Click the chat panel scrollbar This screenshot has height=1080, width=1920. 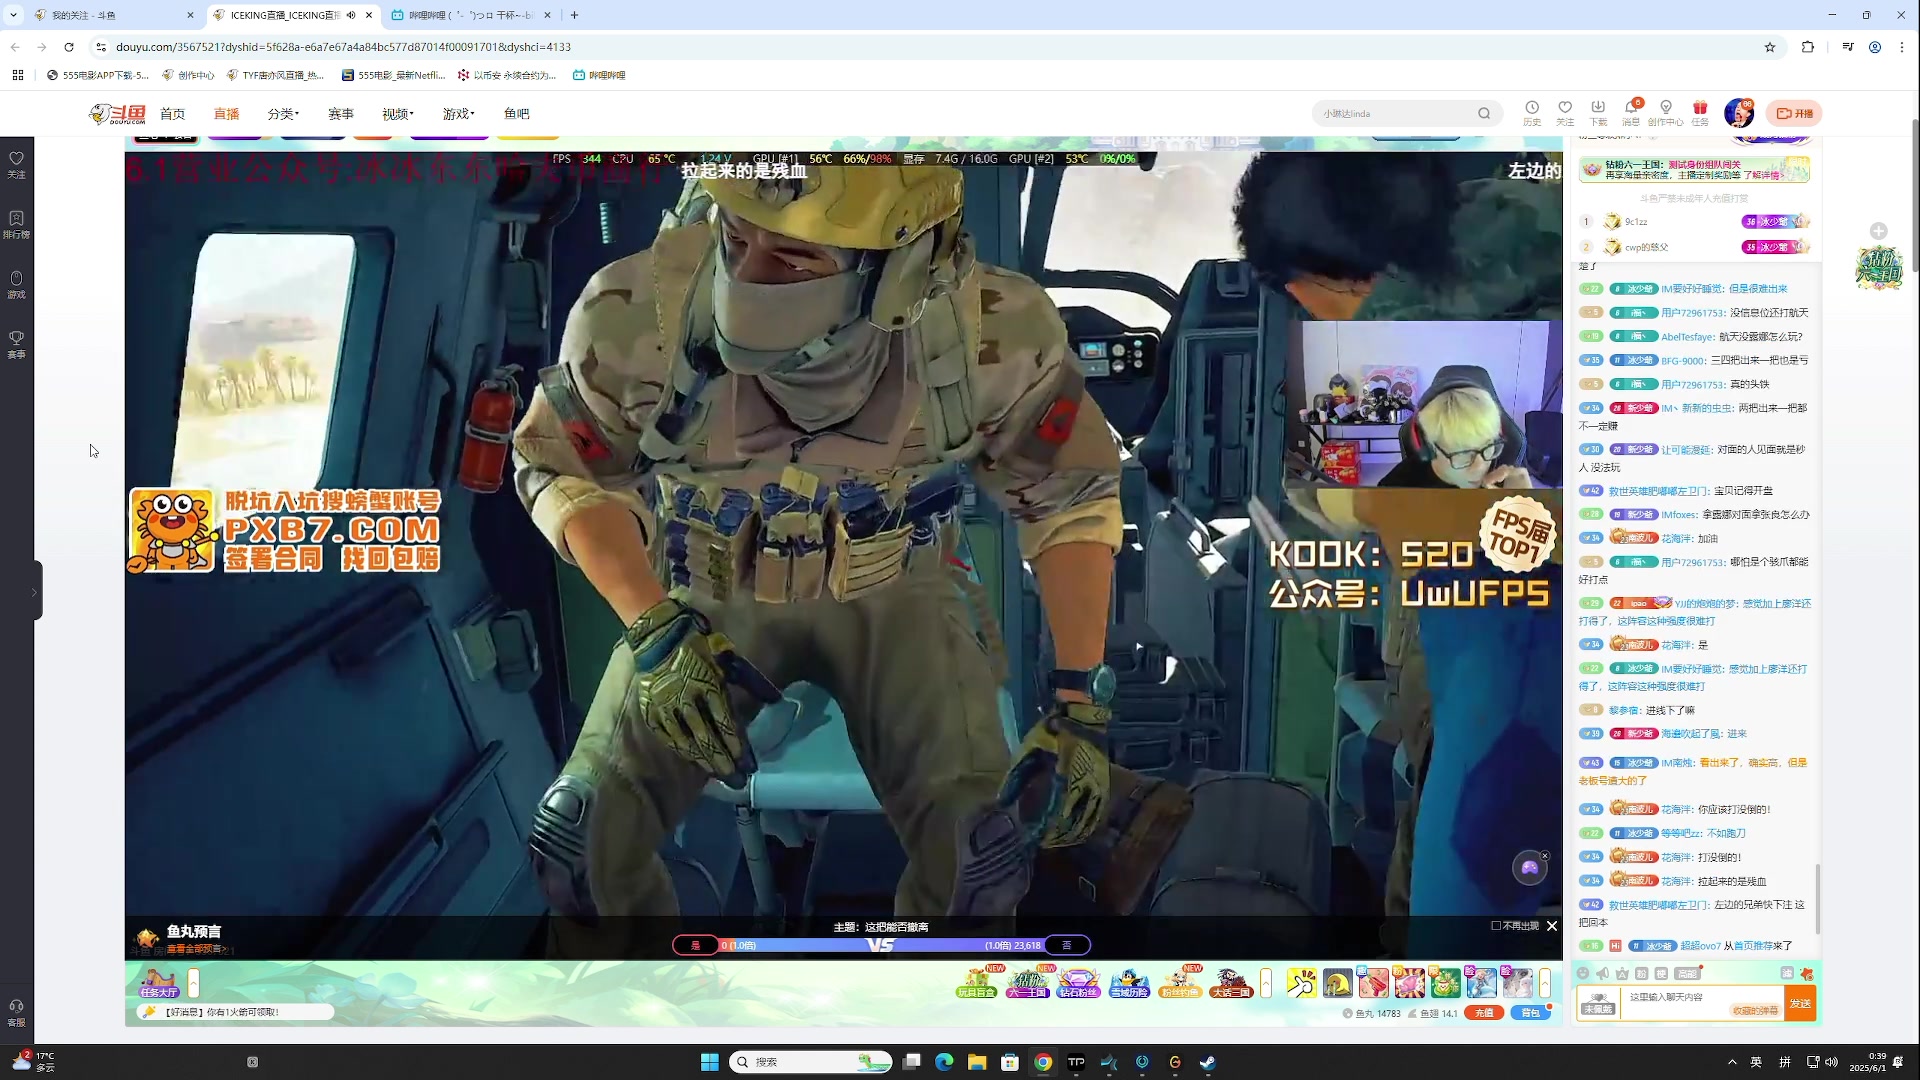point(1817,898)
